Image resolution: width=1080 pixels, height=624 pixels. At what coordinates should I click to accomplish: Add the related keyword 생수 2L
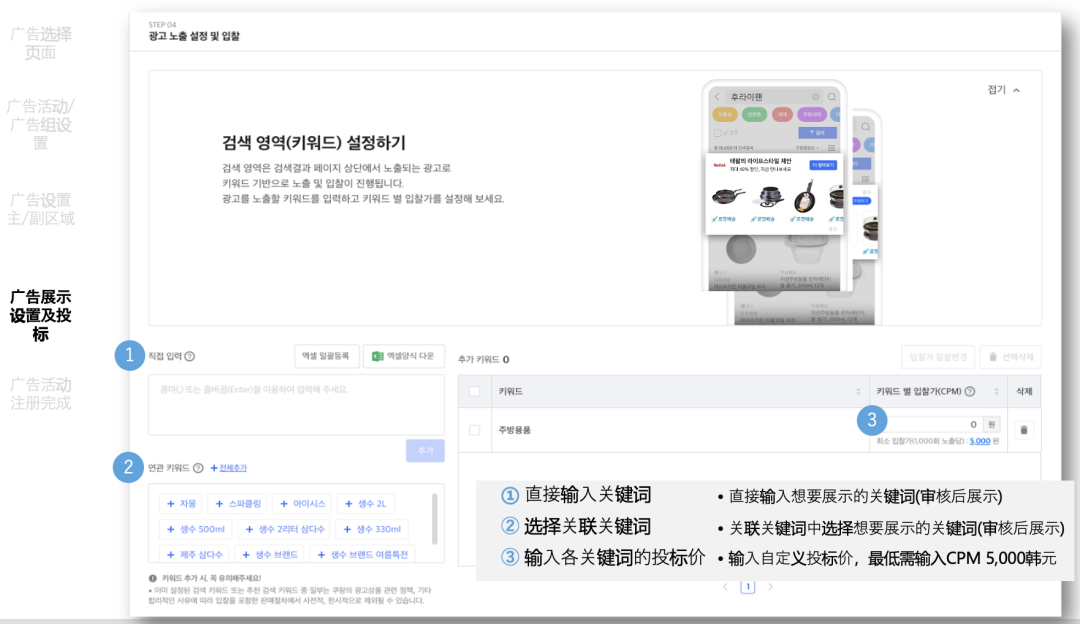[366, 503]
